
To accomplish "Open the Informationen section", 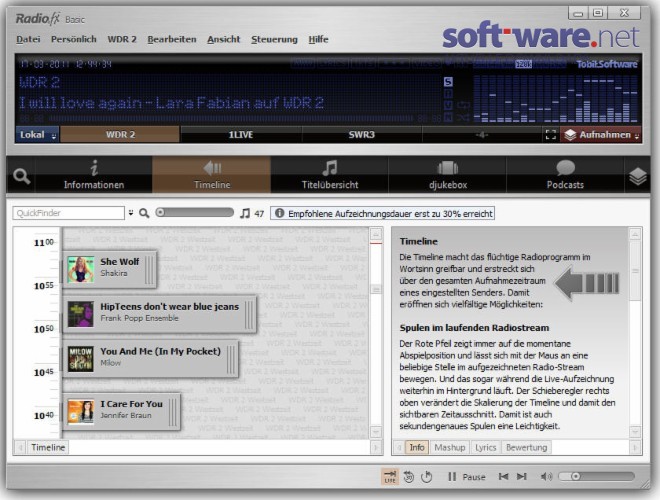I will (94, 175).
